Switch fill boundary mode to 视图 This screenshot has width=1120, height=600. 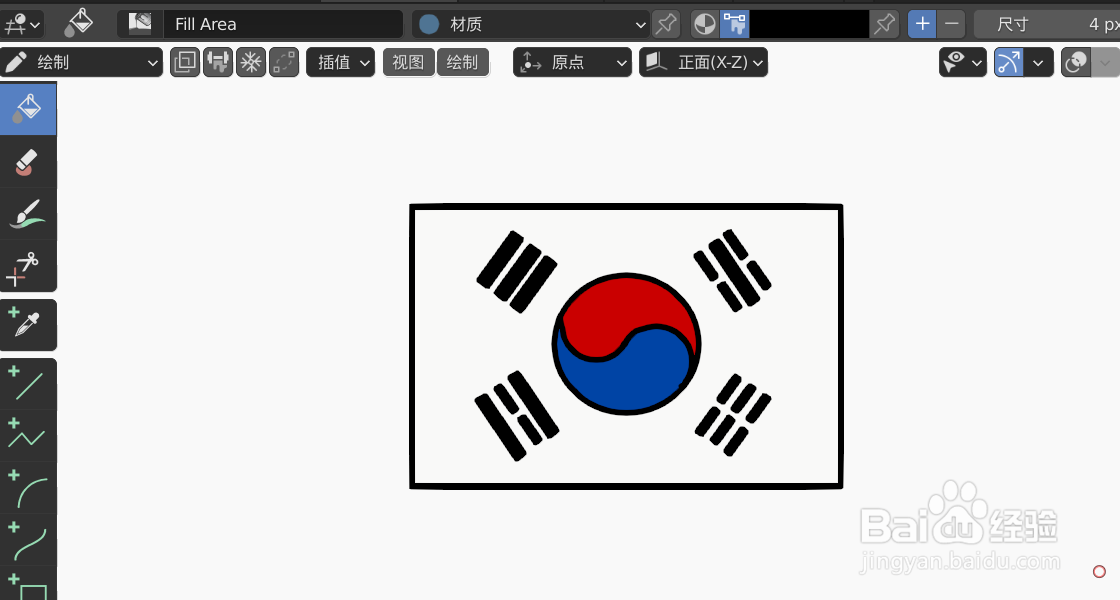(x=408, y=61)
